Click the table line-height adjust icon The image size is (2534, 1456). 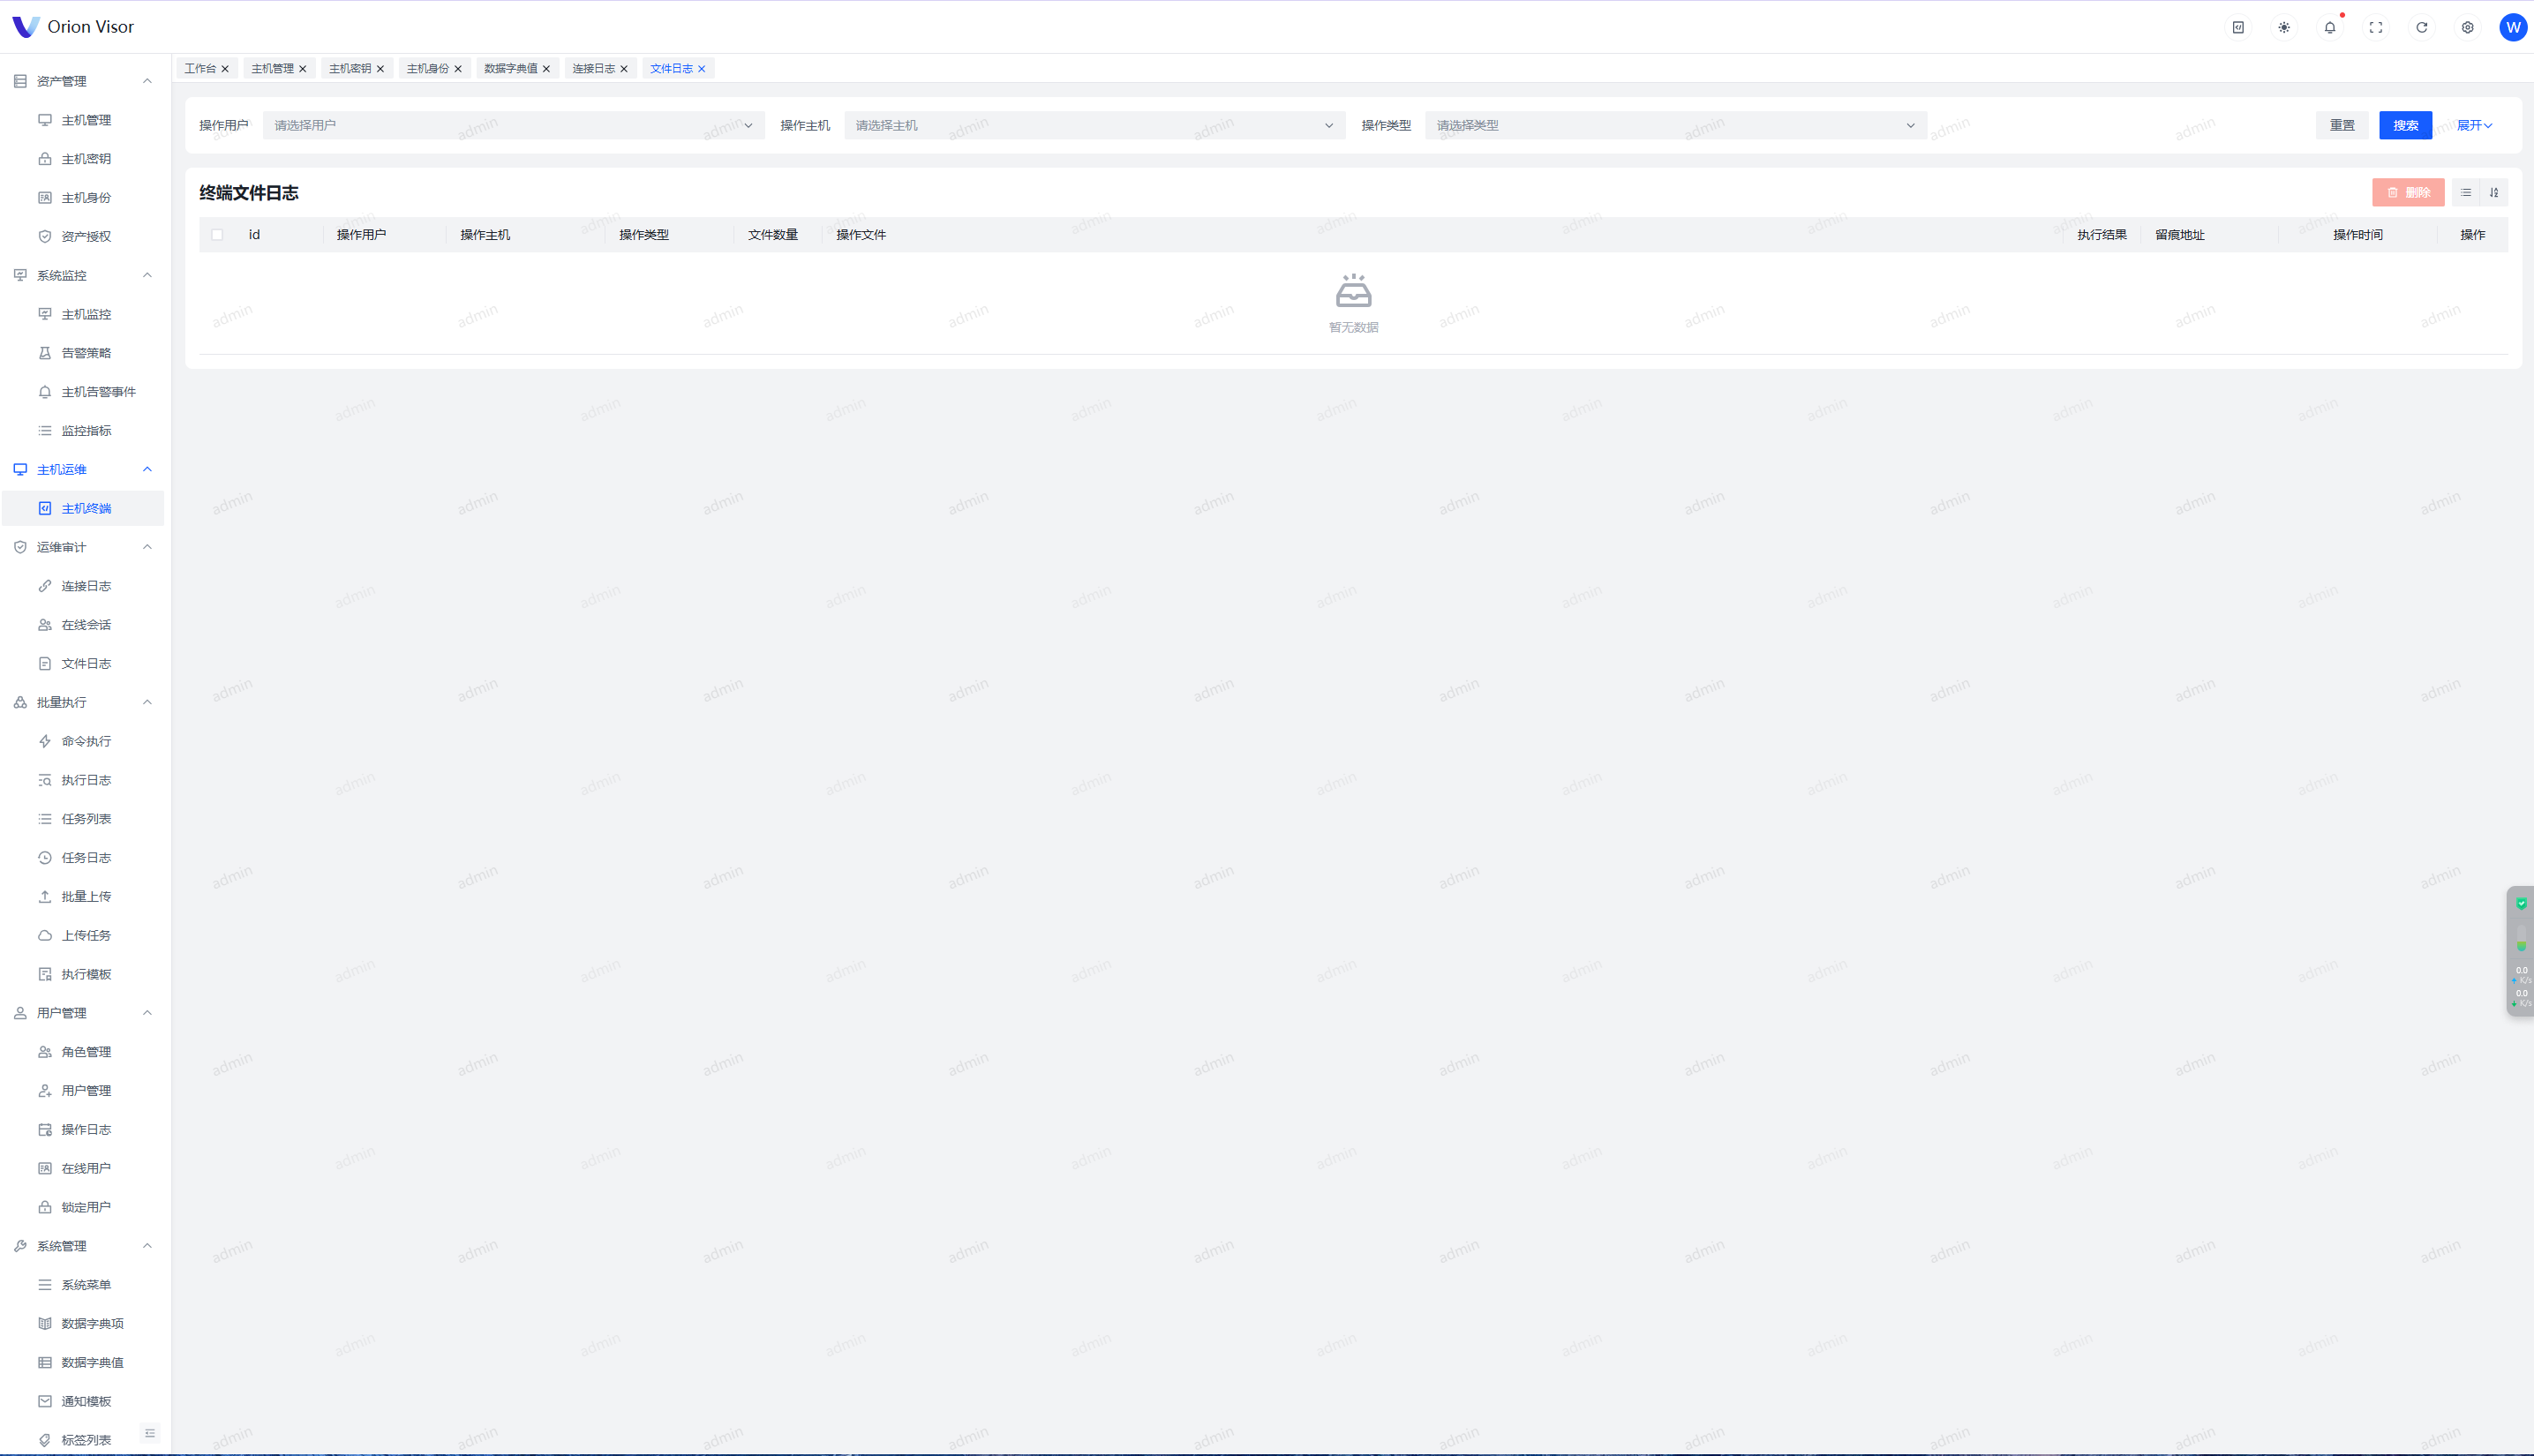[2494, 192]
